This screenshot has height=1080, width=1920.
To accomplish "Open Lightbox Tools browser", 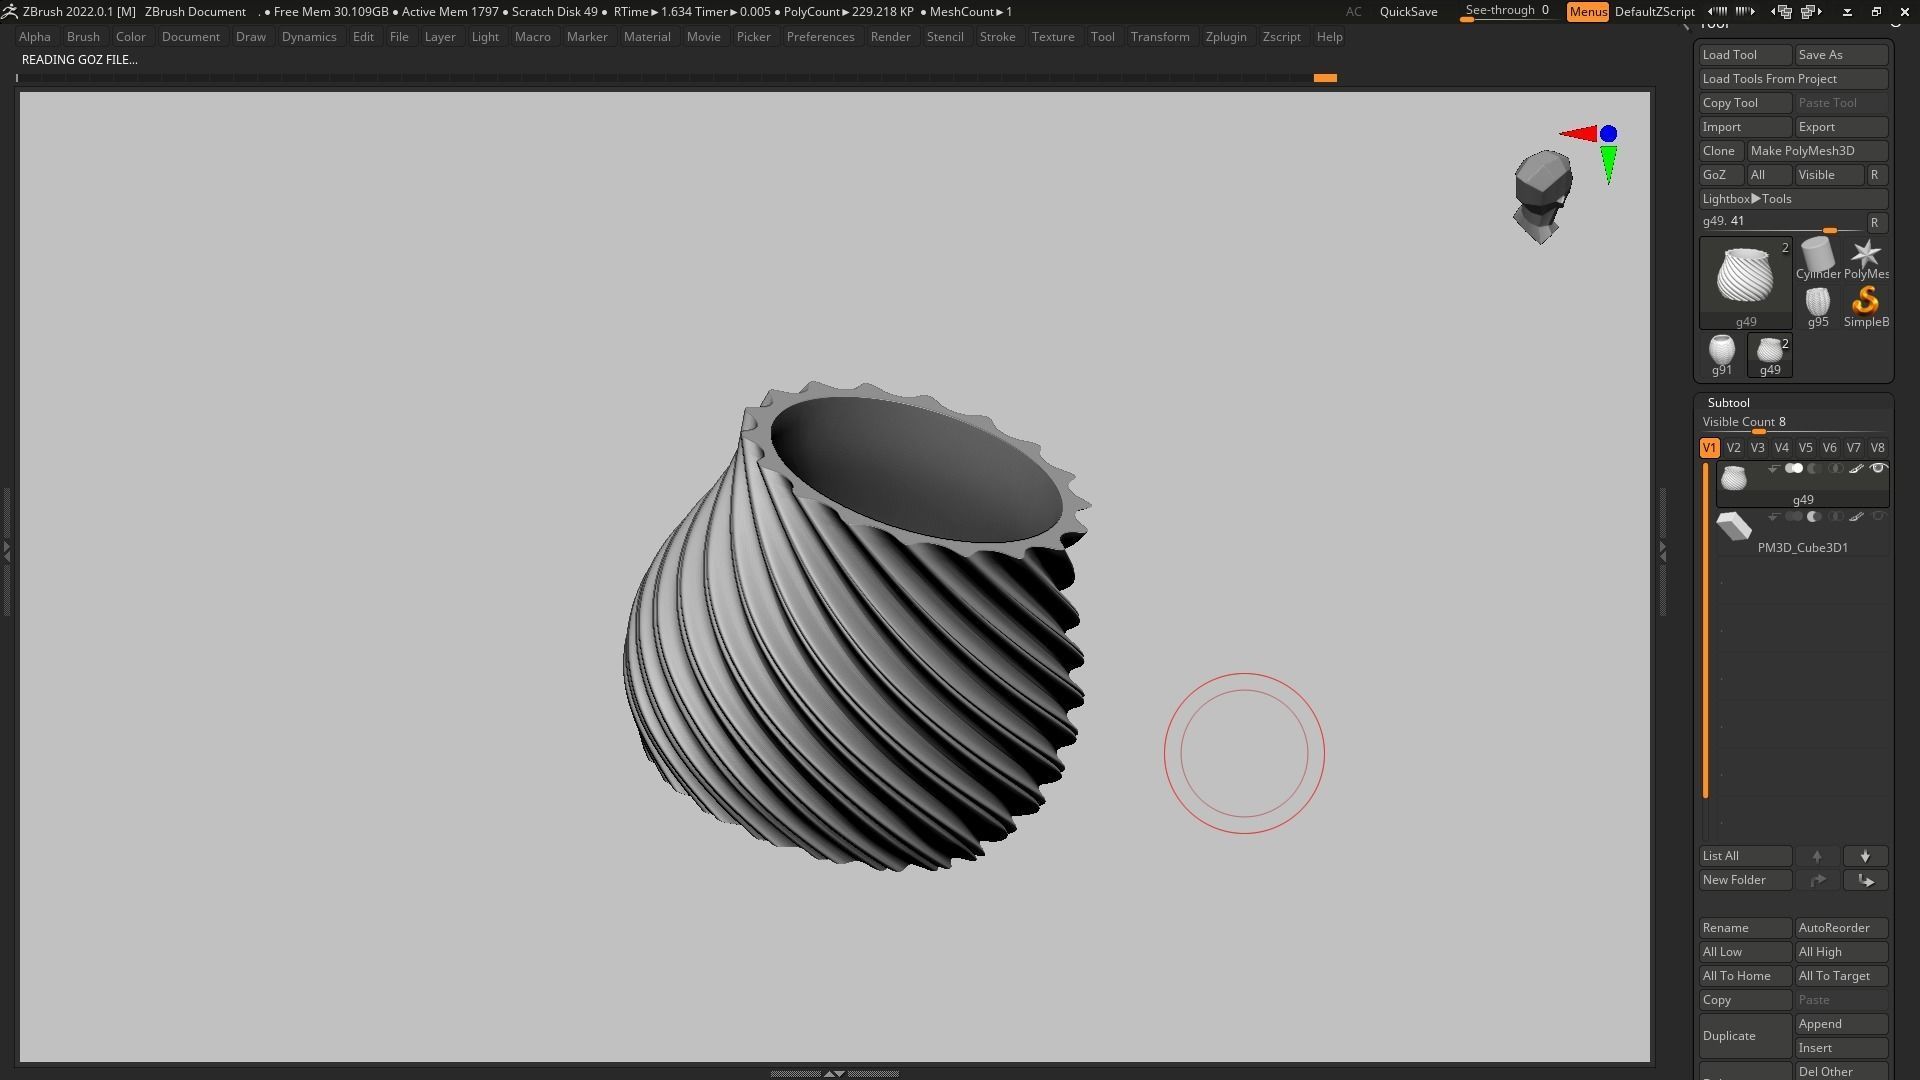I will coord(1794,199).
